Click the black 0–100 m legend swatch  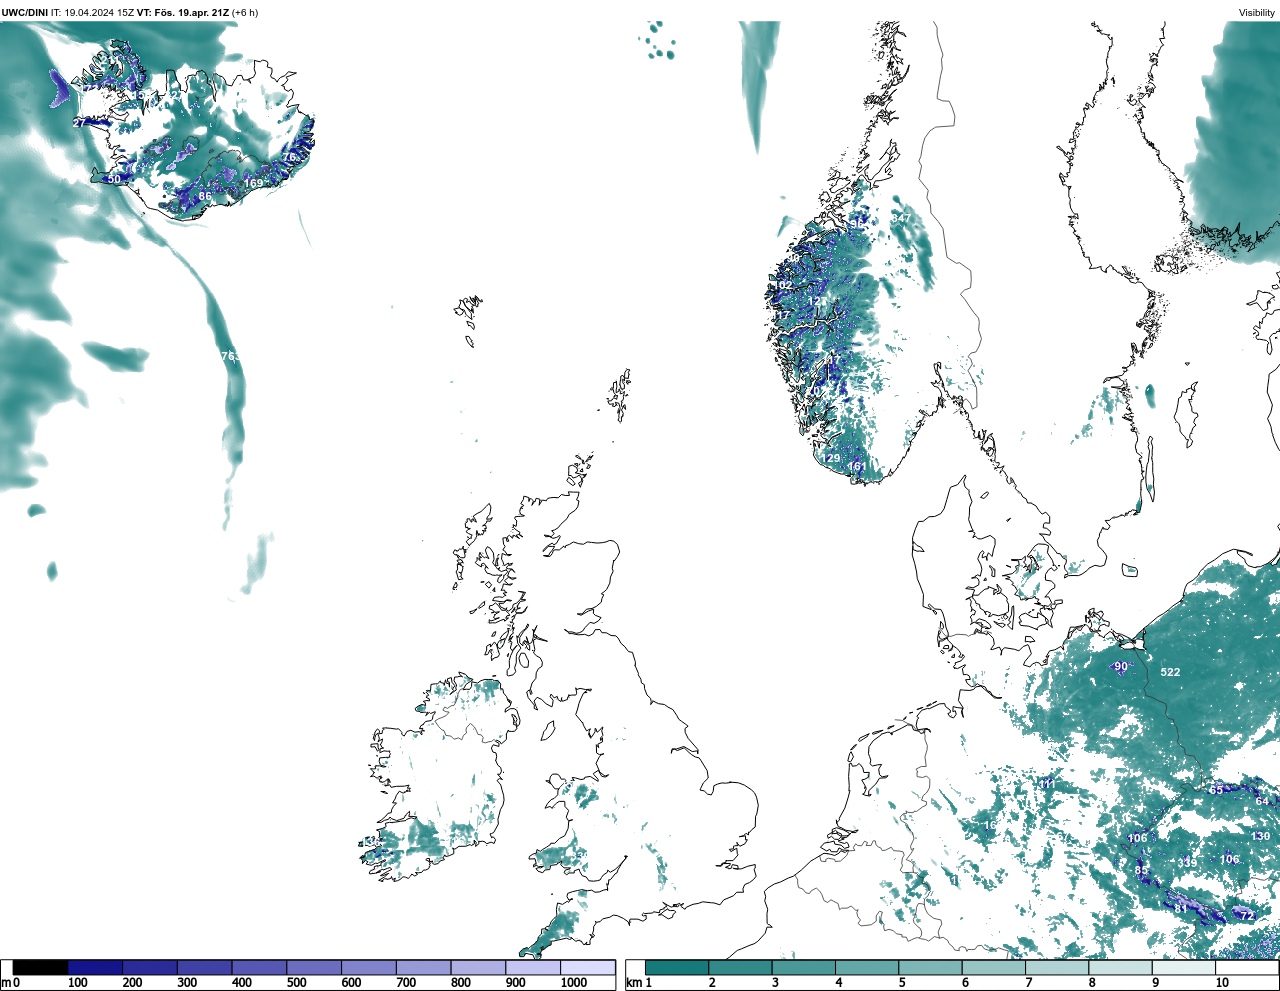[41, 967]
